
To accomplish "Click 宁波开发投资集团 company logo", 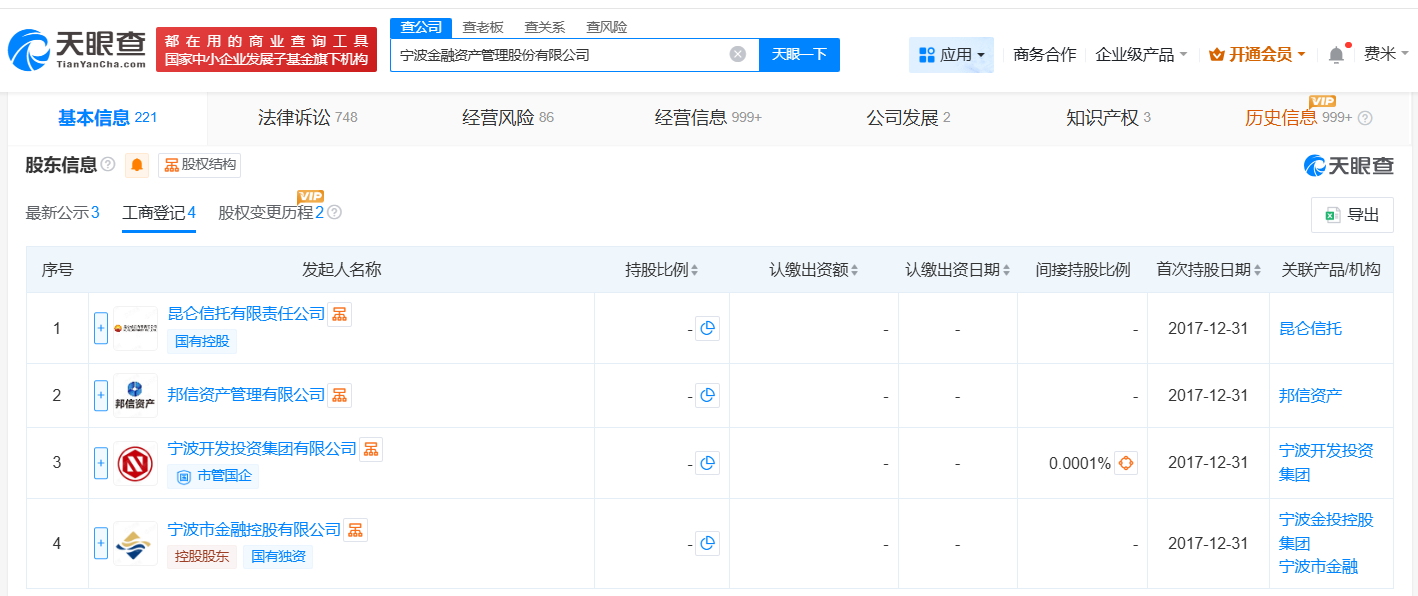I will (x=135, y=462).
